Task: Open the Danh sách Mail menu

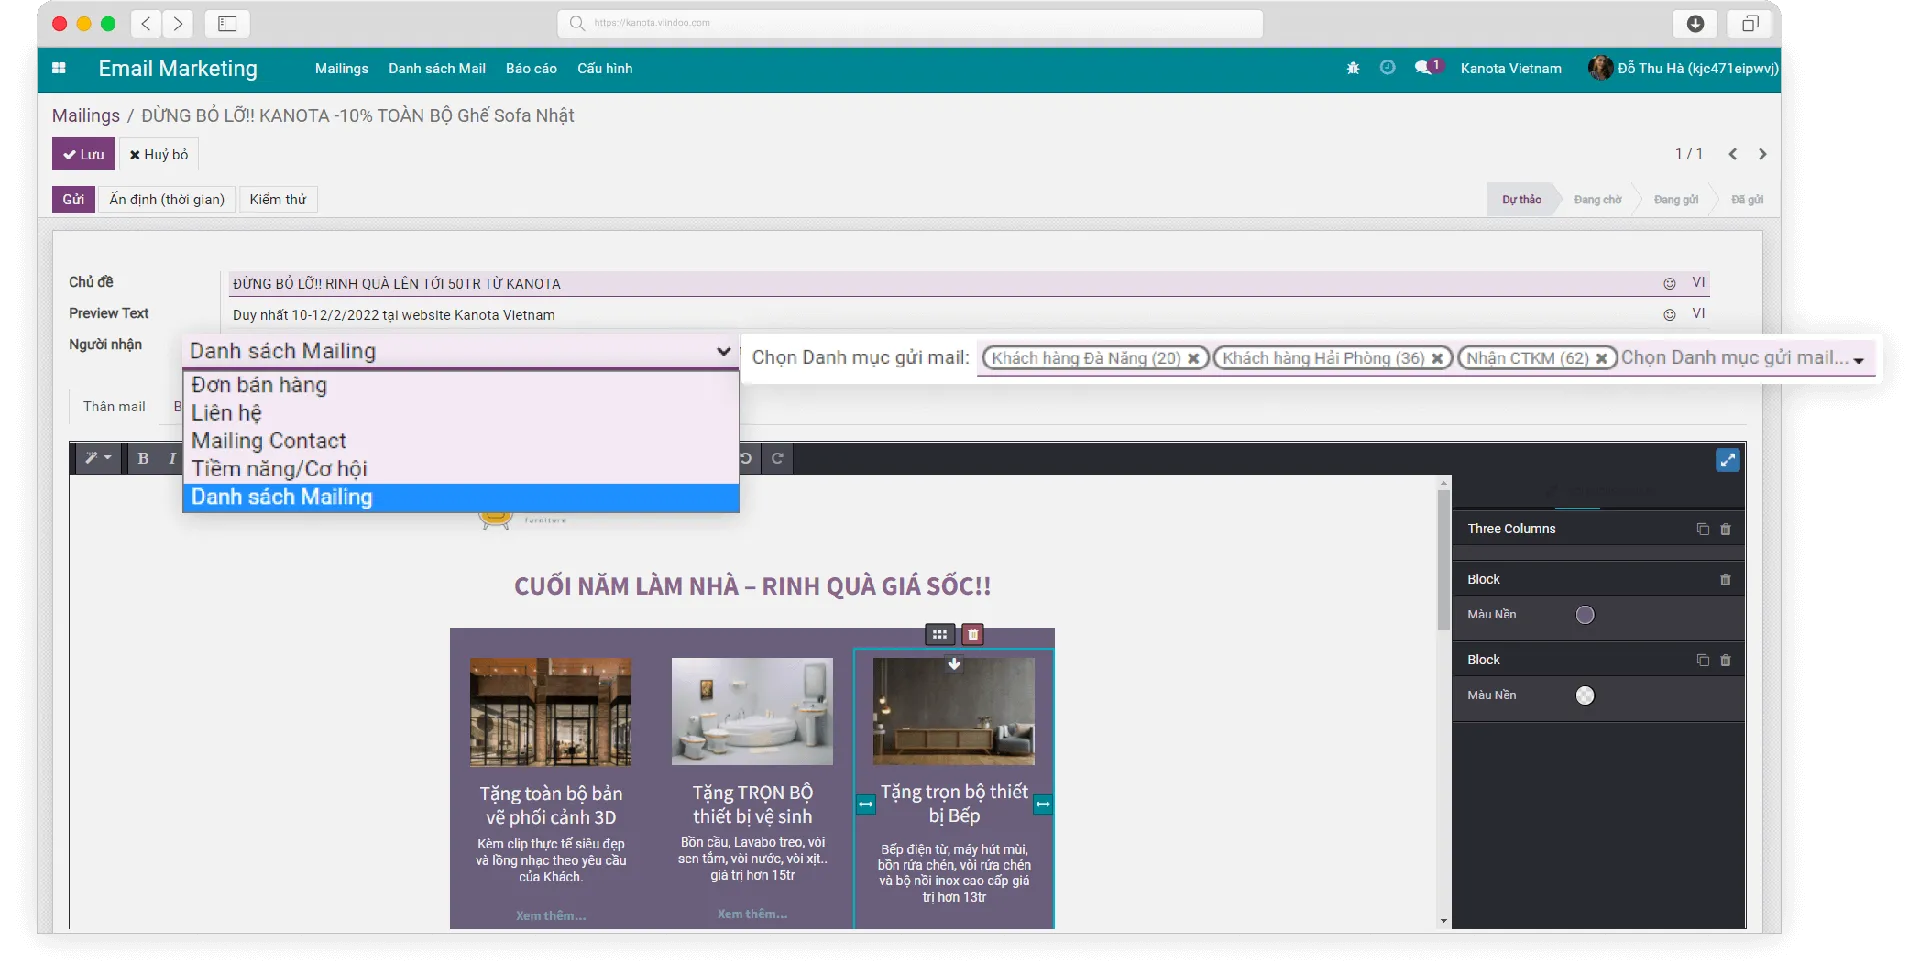Action: 437,69
